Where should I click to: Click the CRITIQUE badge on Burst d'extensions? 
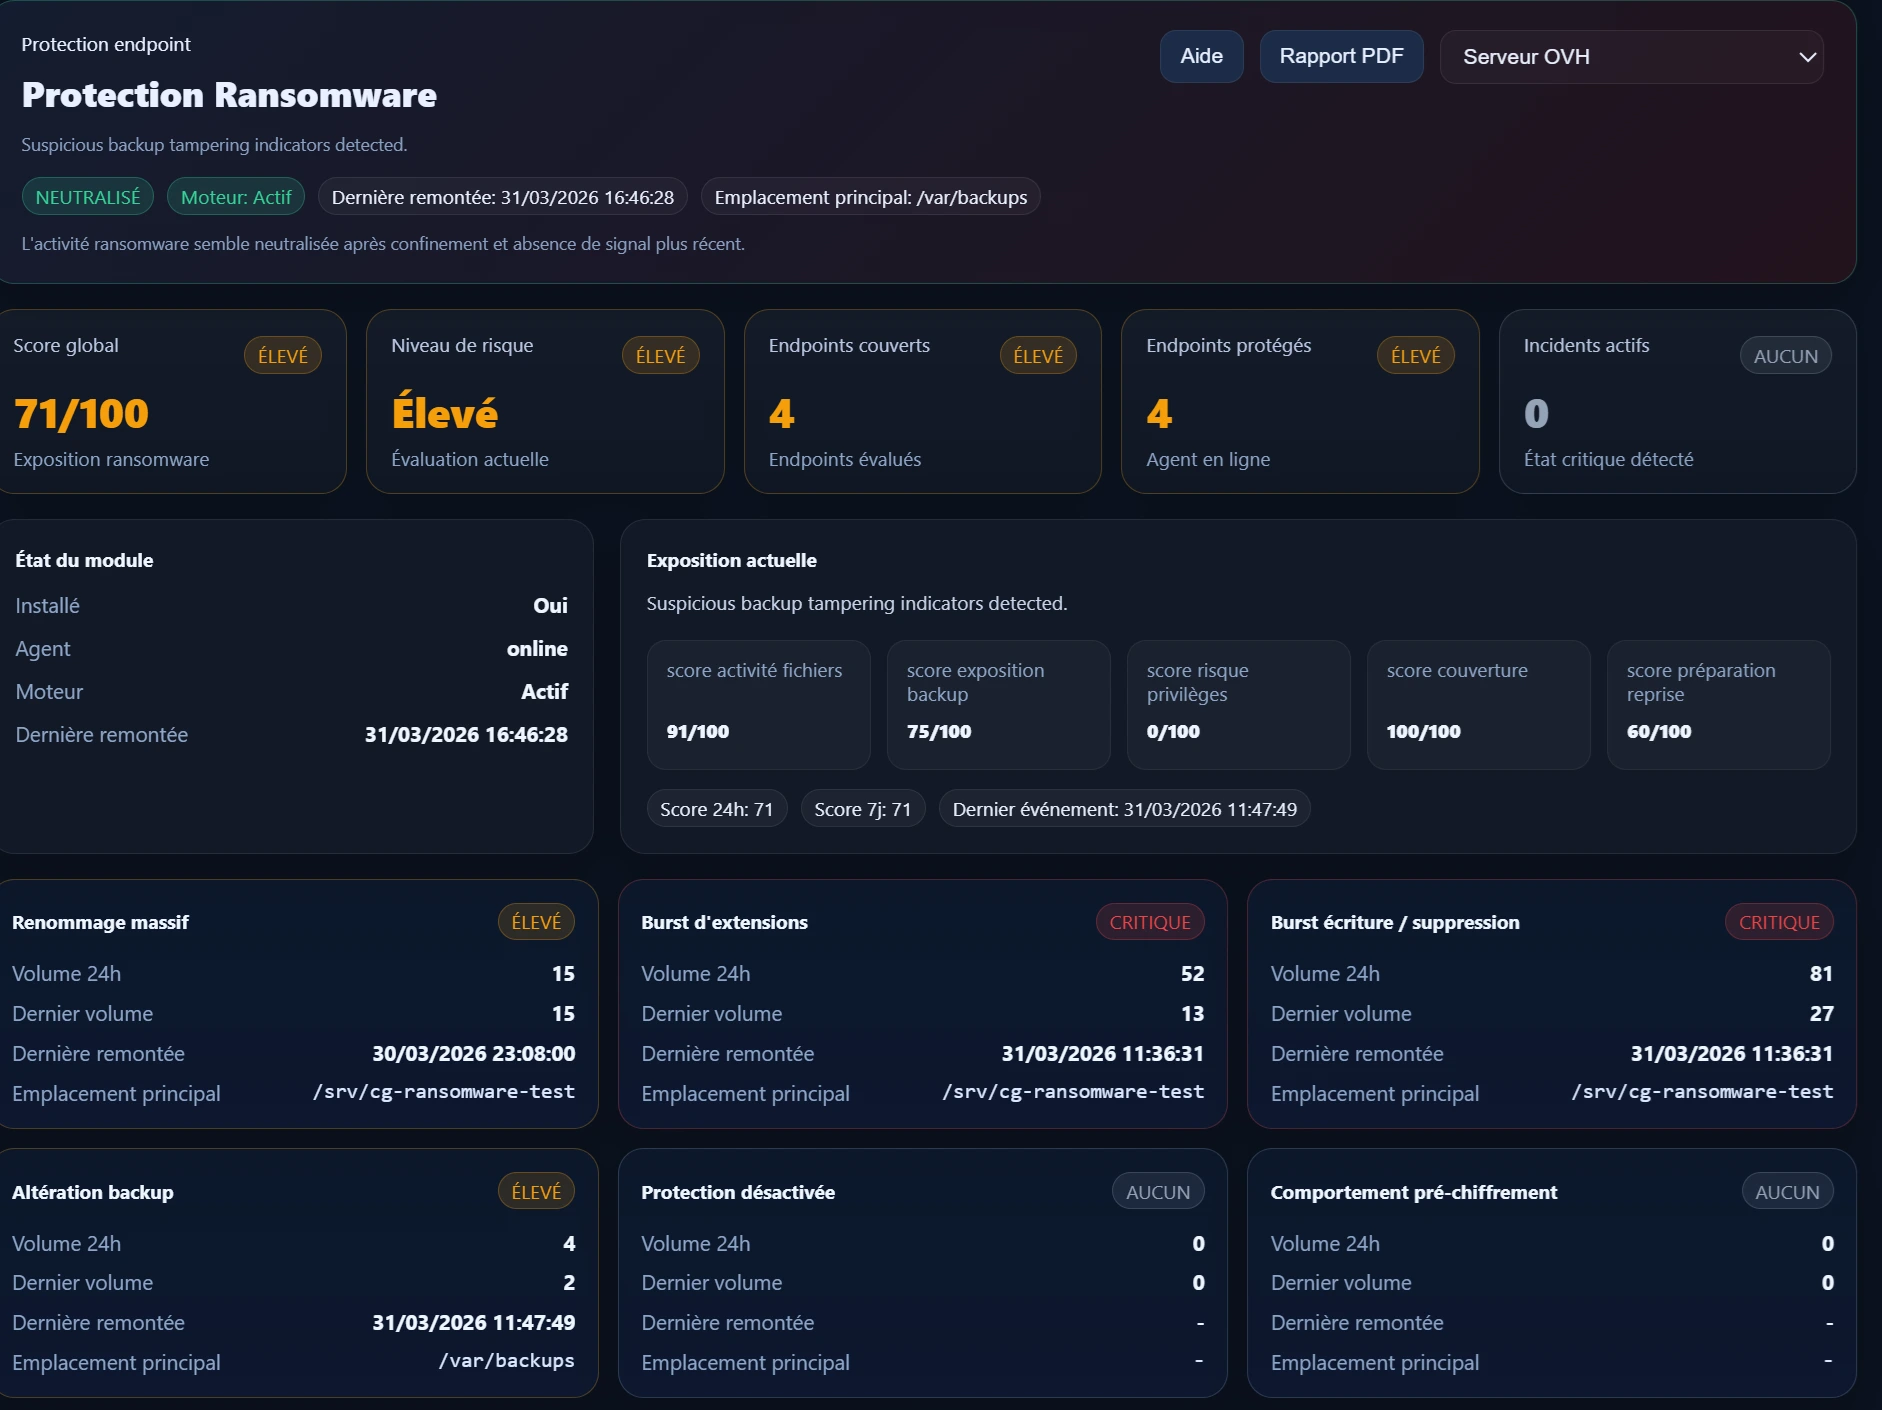pyautogui.click(x=1149, y=921)
